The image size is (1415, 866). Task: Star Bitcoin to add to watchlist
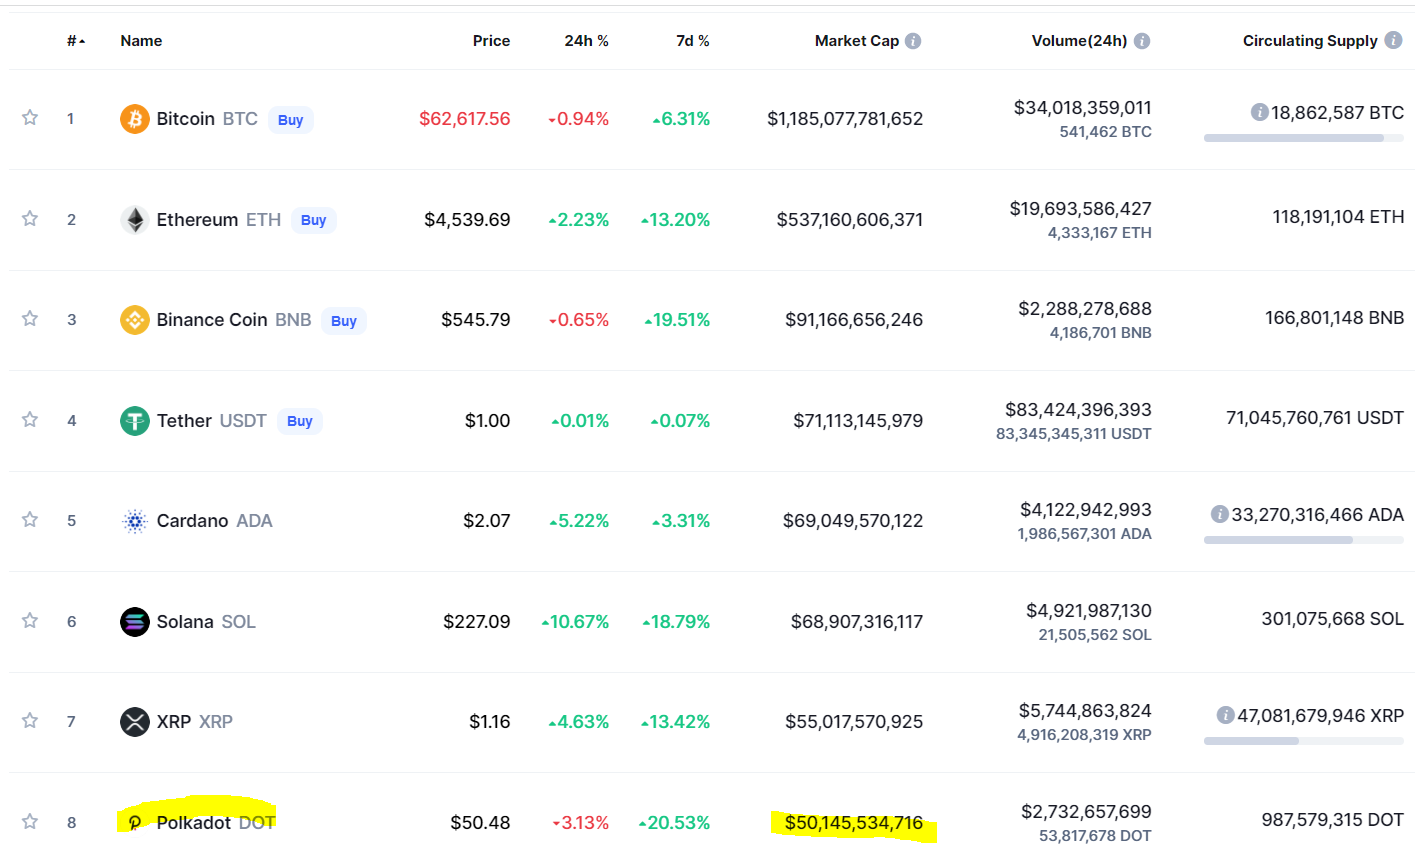point(30,118)
